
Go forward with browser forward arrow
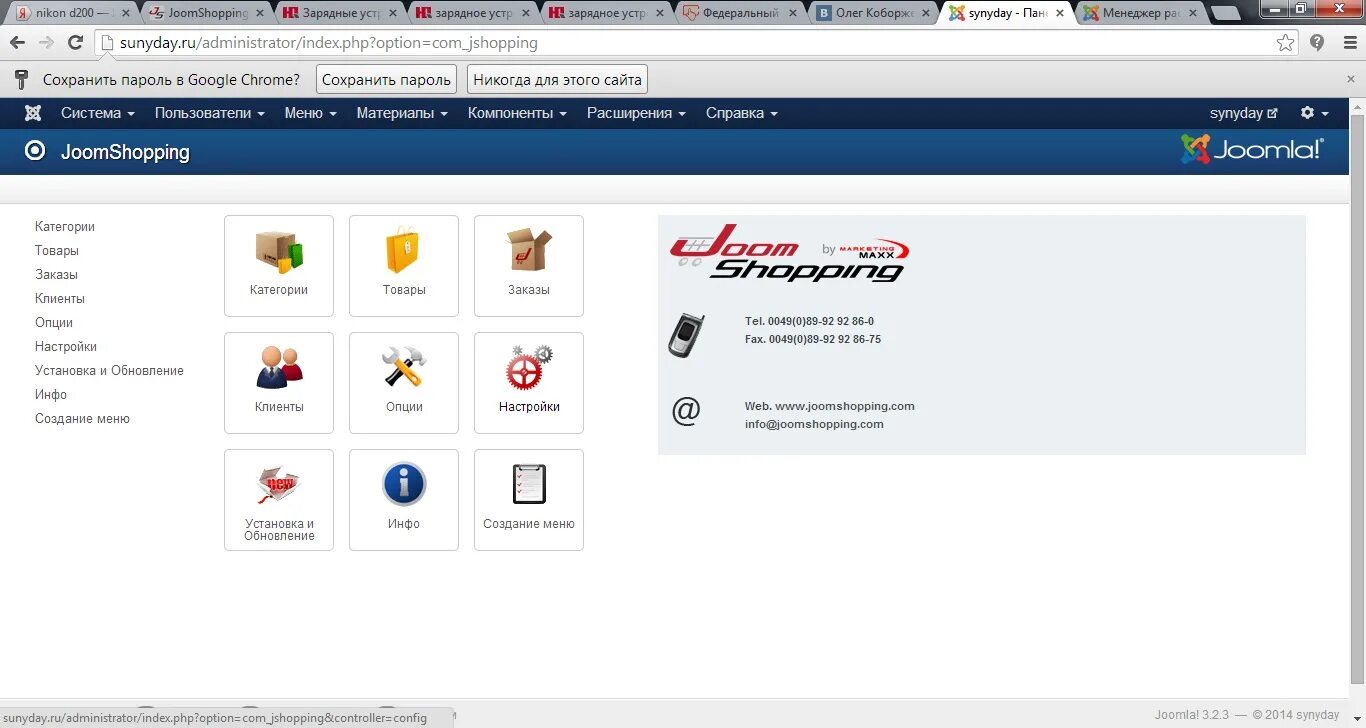[46, 43]
